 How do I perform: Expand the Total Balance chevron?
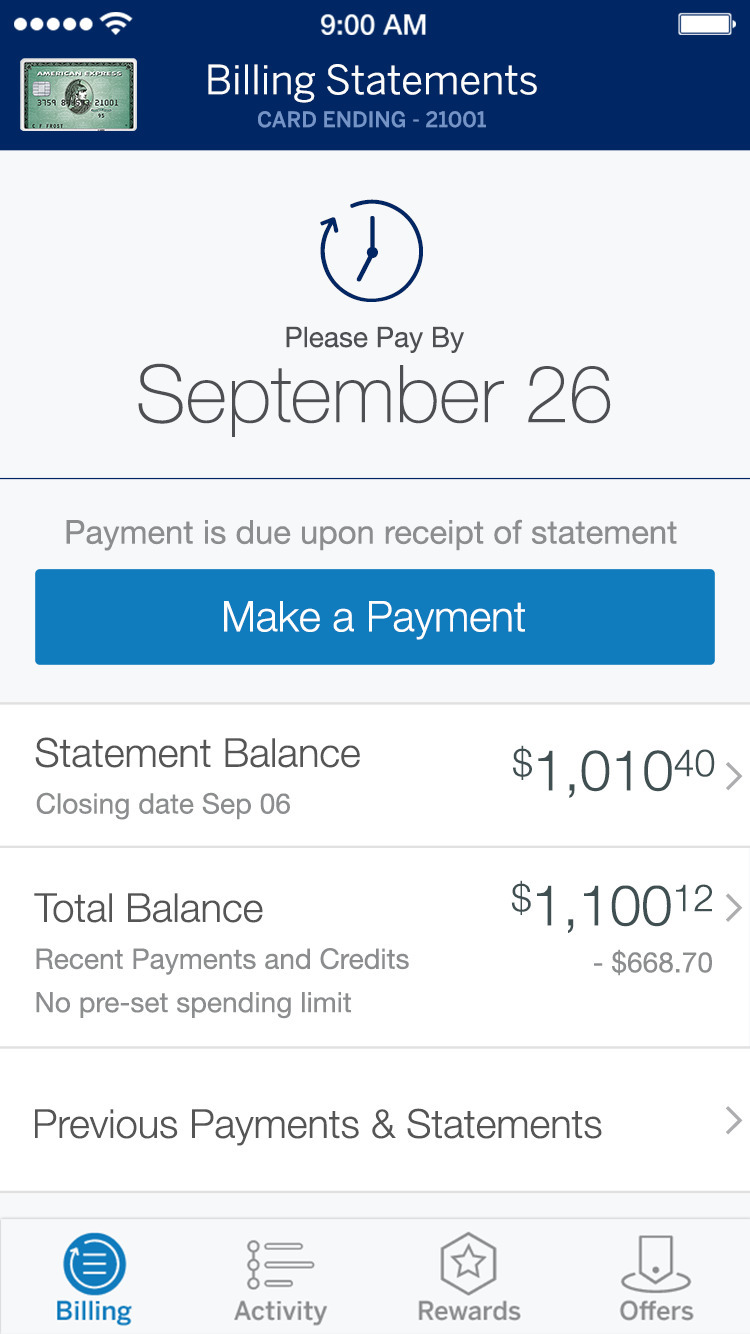coord(733,907)
